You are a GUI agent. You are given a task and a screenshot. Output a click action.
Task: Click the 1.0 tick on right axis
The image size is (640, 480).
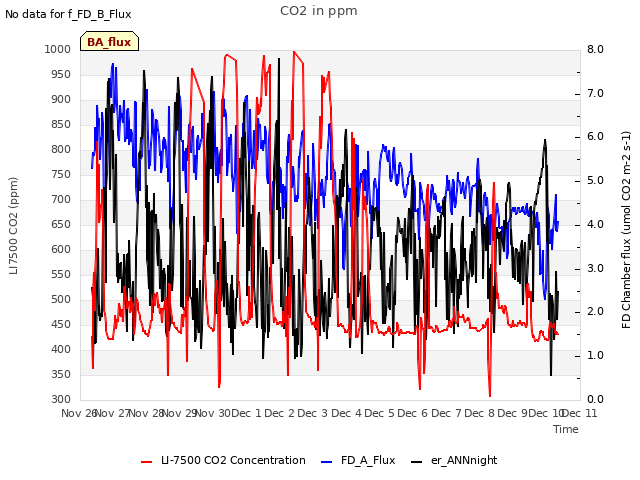pos(595,356)
